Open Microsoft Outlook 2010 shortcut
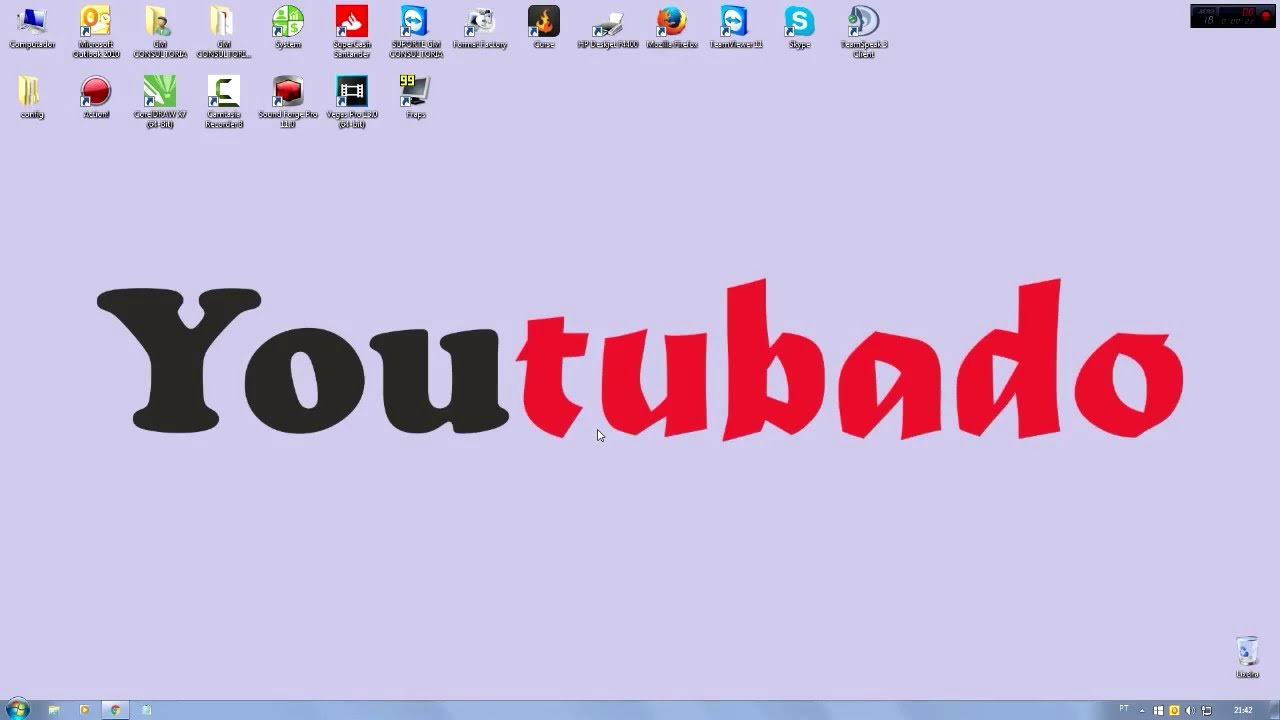The height and width of the screenshot is (720, 1280). click(96, 32)
